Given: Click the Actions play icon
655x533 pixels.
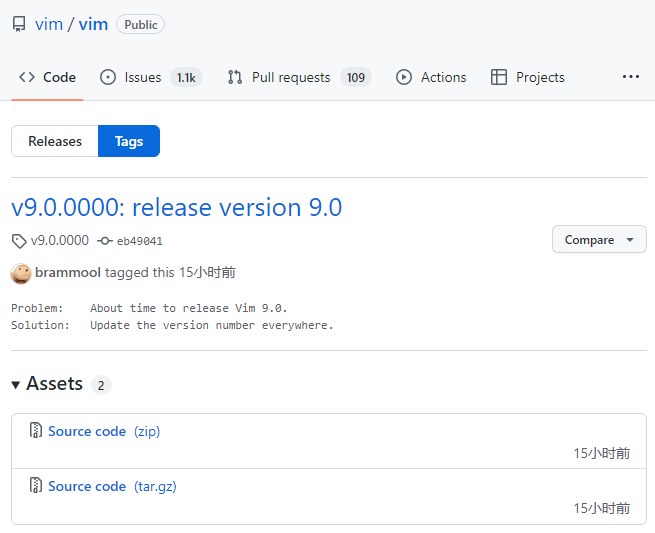Looking at the screenshot, I should click(404, 77).
